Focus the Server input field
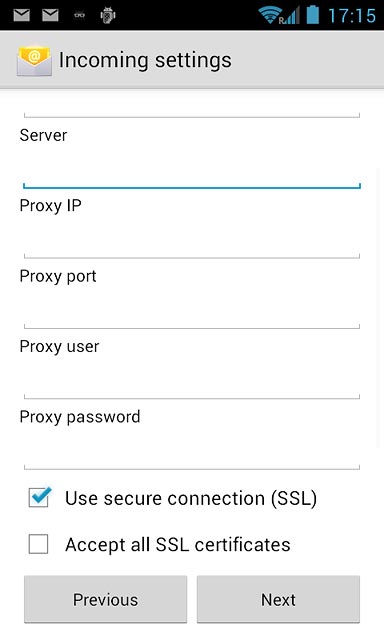The image size is (384, 640). point(192,171)
